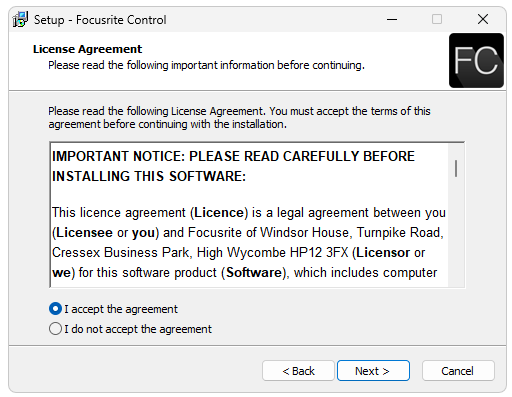The height and width of the screenshot is (397, 512).
Task: Select the 'I accept the agreement' radio button
Action: (x=55, y=309)
